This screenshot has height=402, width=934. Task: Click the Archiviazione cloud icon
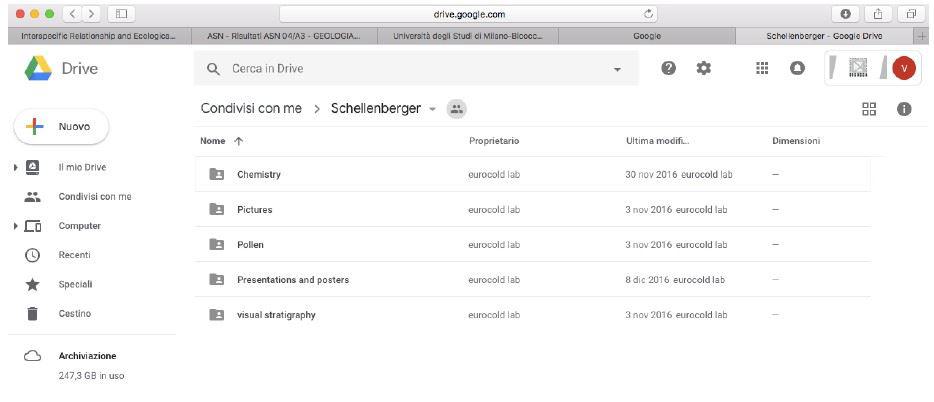click(x=32, y=356)
